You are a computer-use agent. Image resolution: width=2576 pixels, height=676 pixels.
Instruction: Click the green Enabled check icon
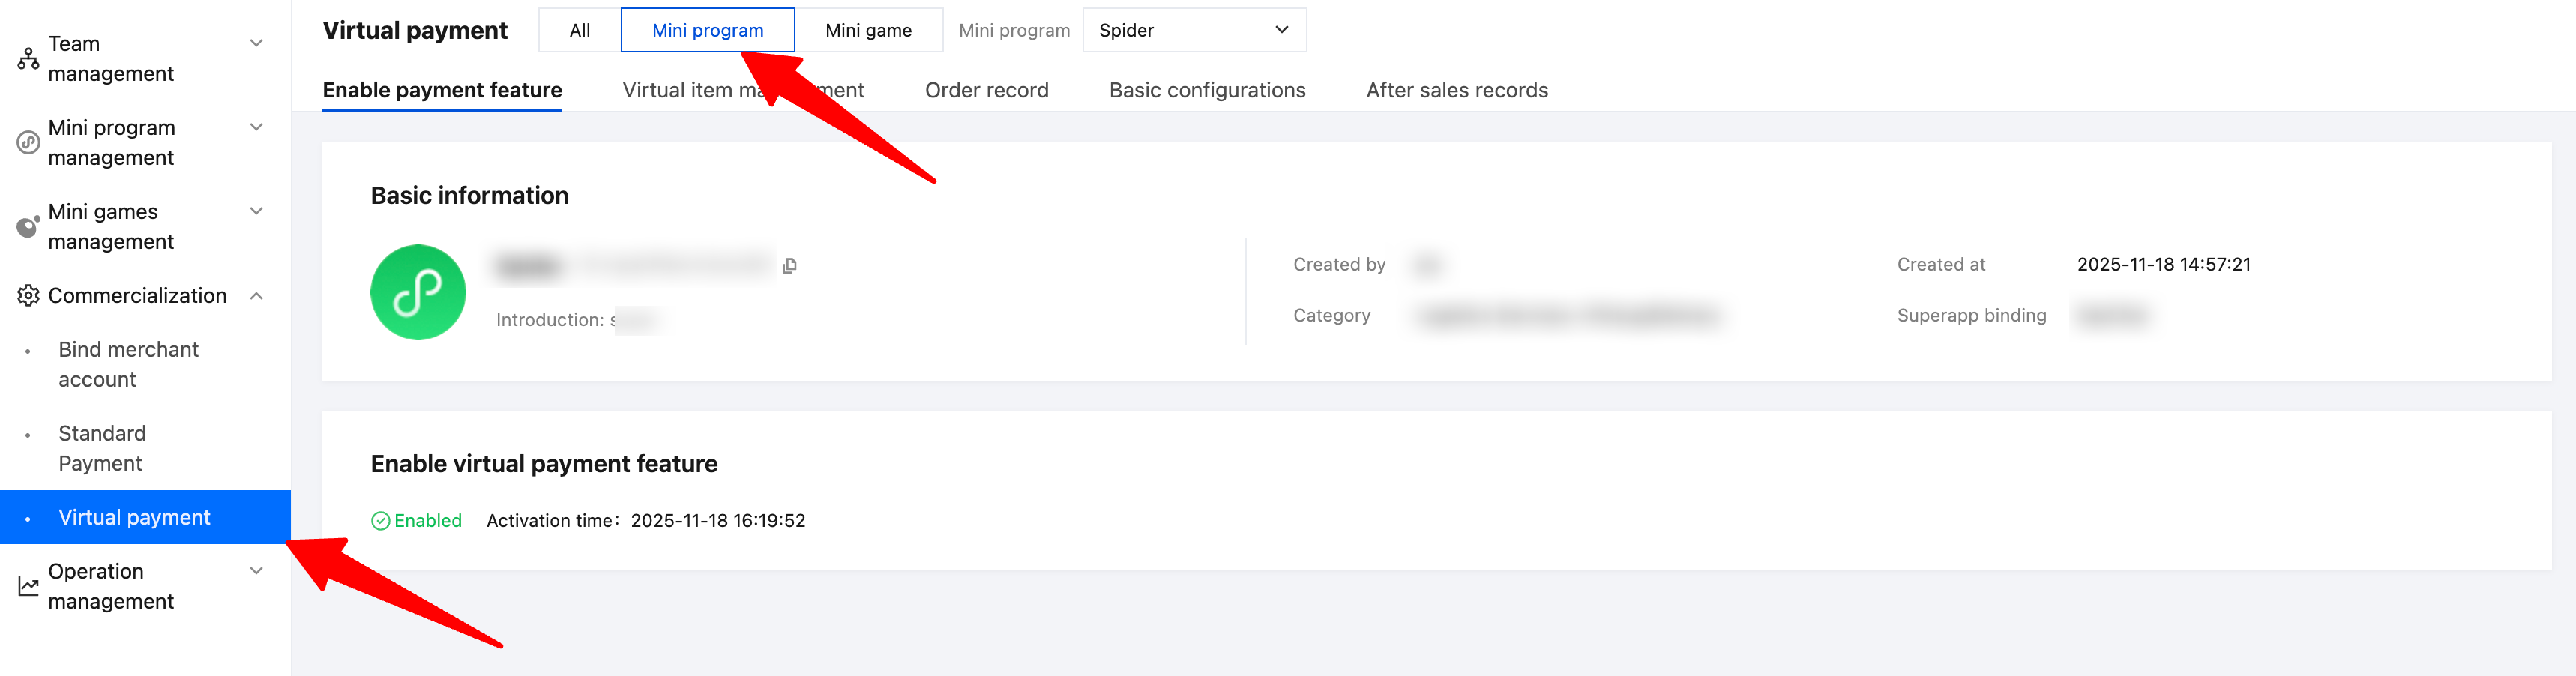click(380, 521)
